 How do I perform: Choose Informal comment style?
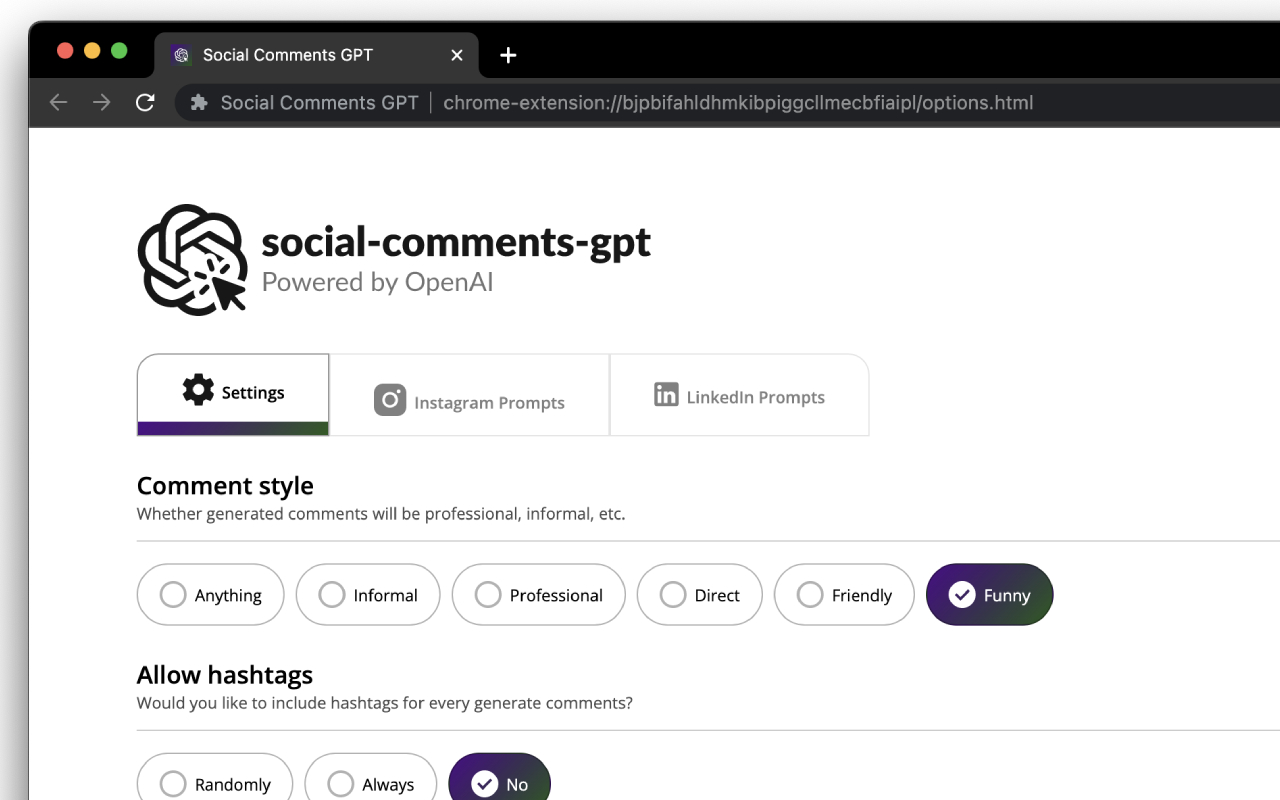point(368,595)
